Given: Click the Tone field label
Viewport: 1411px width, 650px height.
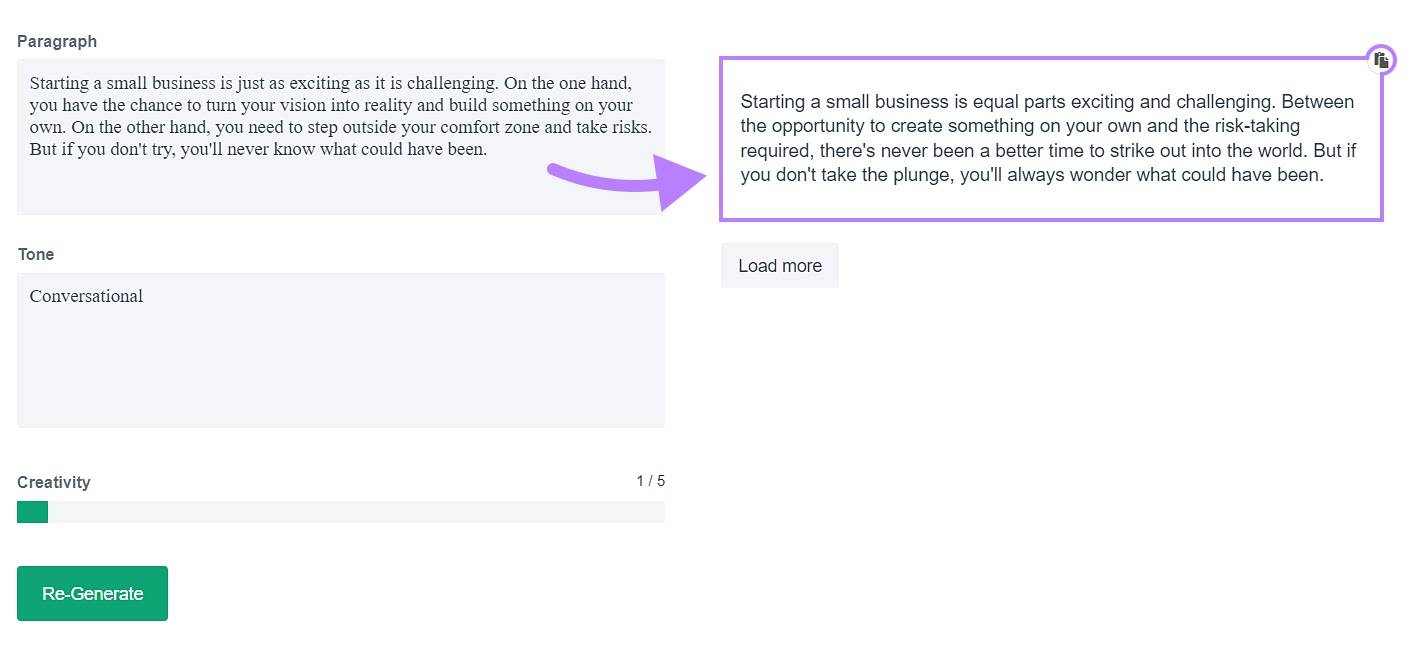Looking at the screenshot, I should (36, 255).
